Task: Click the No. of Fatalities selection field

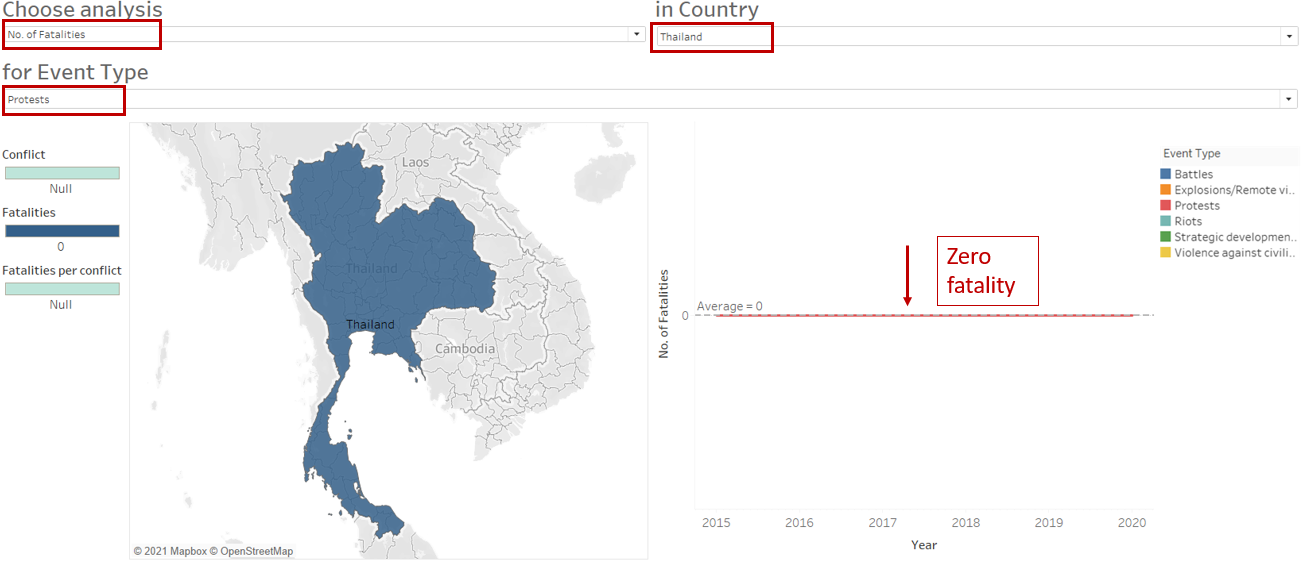Action: 300,34
